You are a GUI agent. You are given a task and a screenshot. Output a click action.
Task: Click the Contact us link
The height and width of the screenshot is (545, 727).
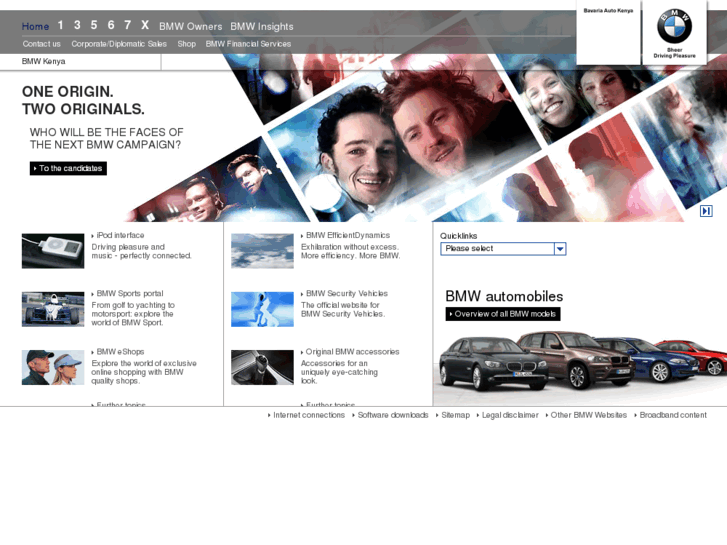coord(42,44)
